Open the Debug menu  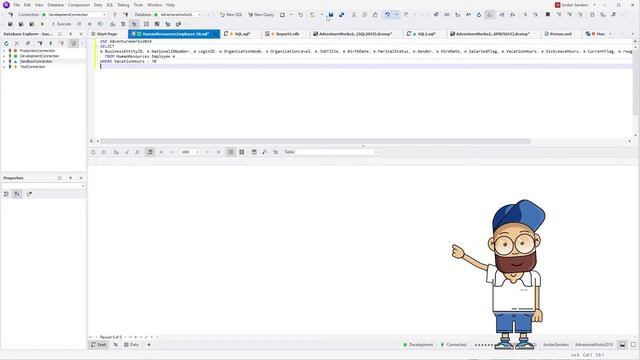pyautogui.click(x=123, y=5)
